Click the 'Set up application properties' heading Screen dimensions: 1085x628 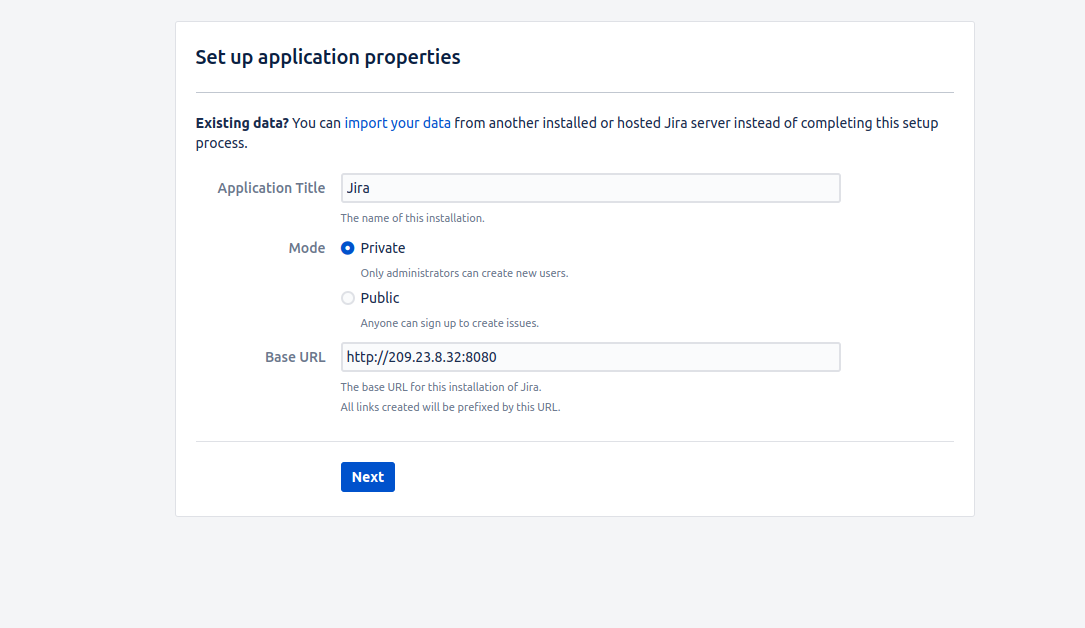pyautogui.click(x=328, y=57)
